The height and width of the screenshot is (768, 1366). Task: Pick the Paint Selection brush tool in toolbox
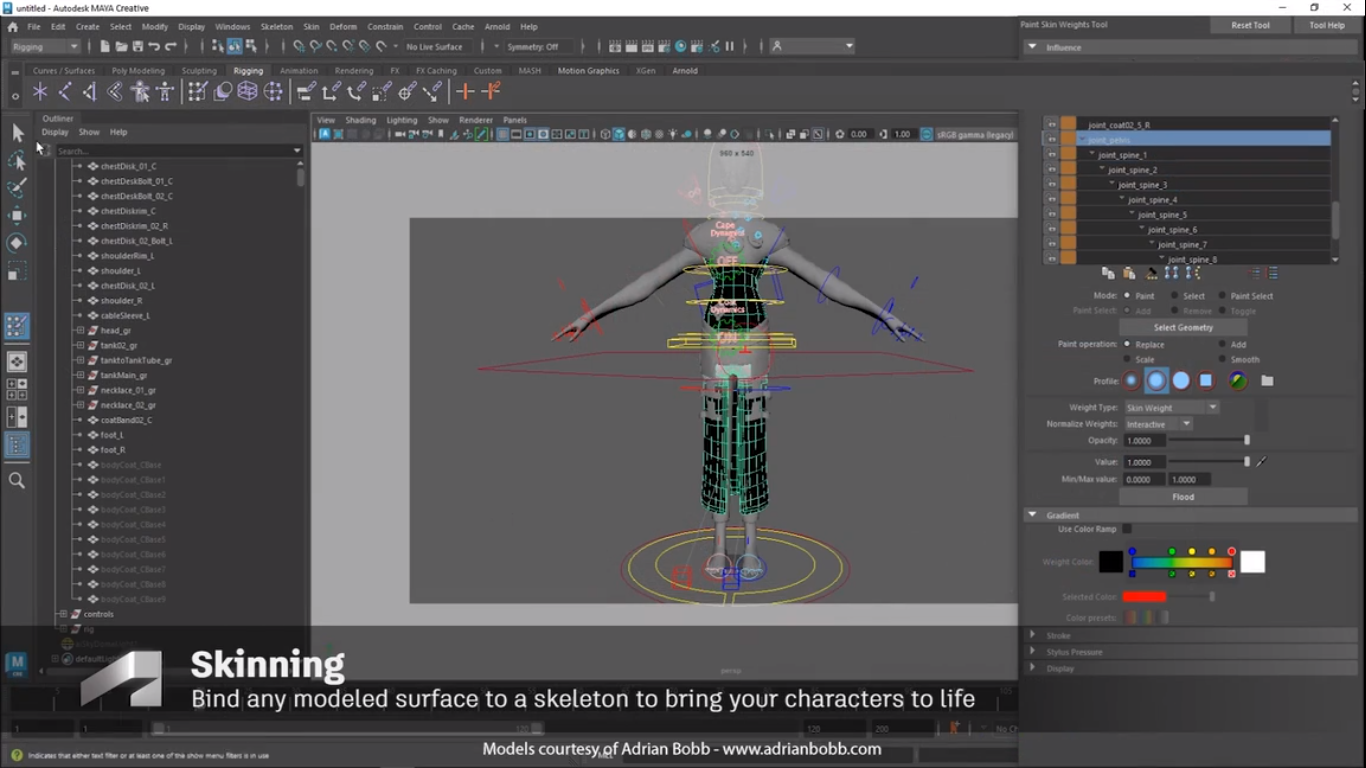(x=17, y=188)
